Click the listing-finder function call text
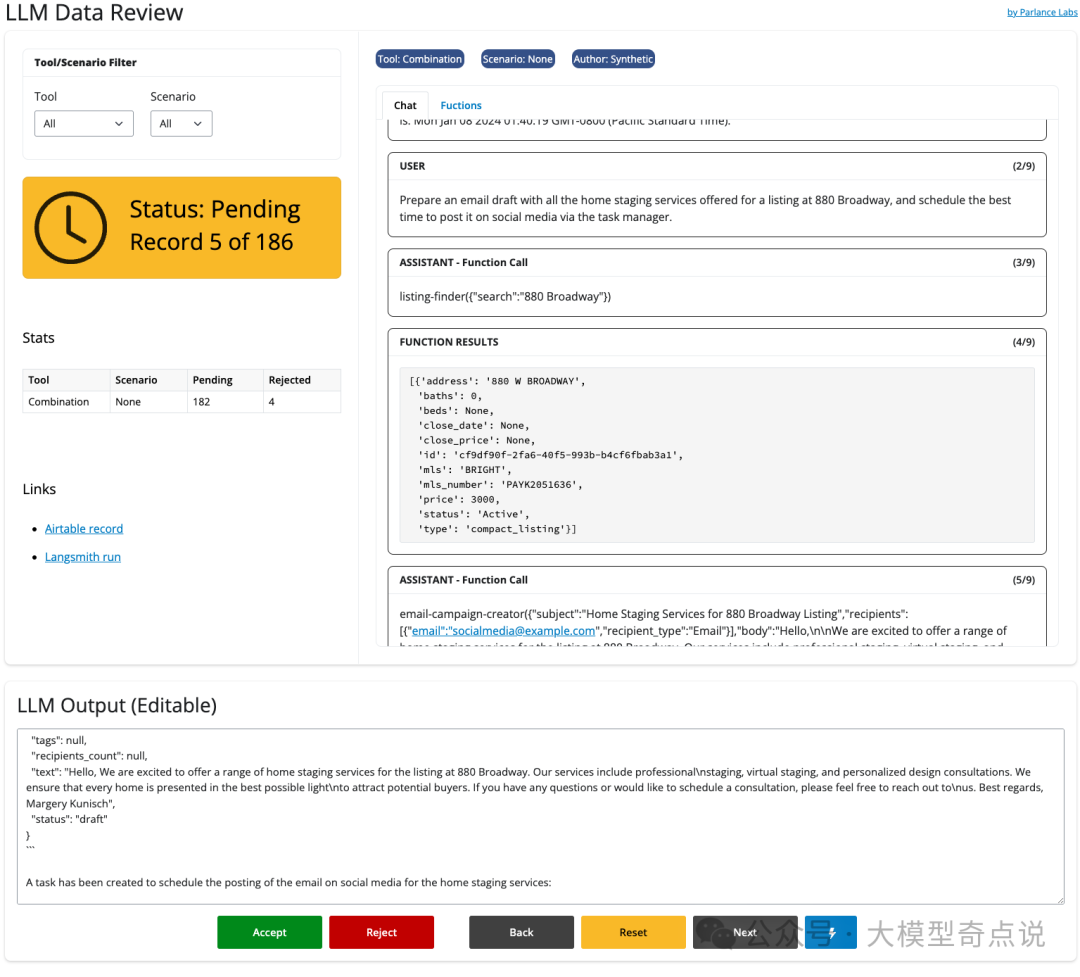The image size is (1080, 977). [x=506, y=297]
